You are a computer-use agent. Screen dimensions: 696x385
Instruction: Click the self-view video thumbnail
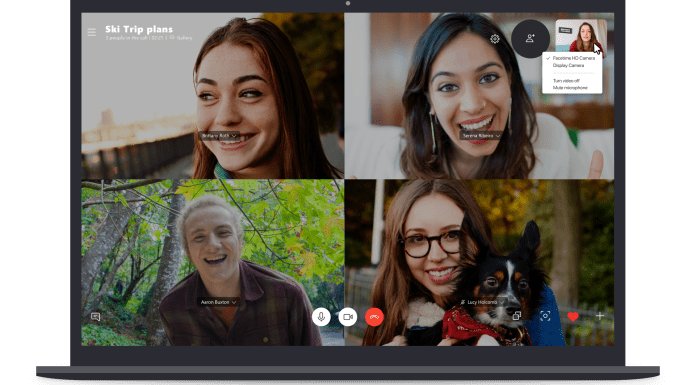[581, 36]
